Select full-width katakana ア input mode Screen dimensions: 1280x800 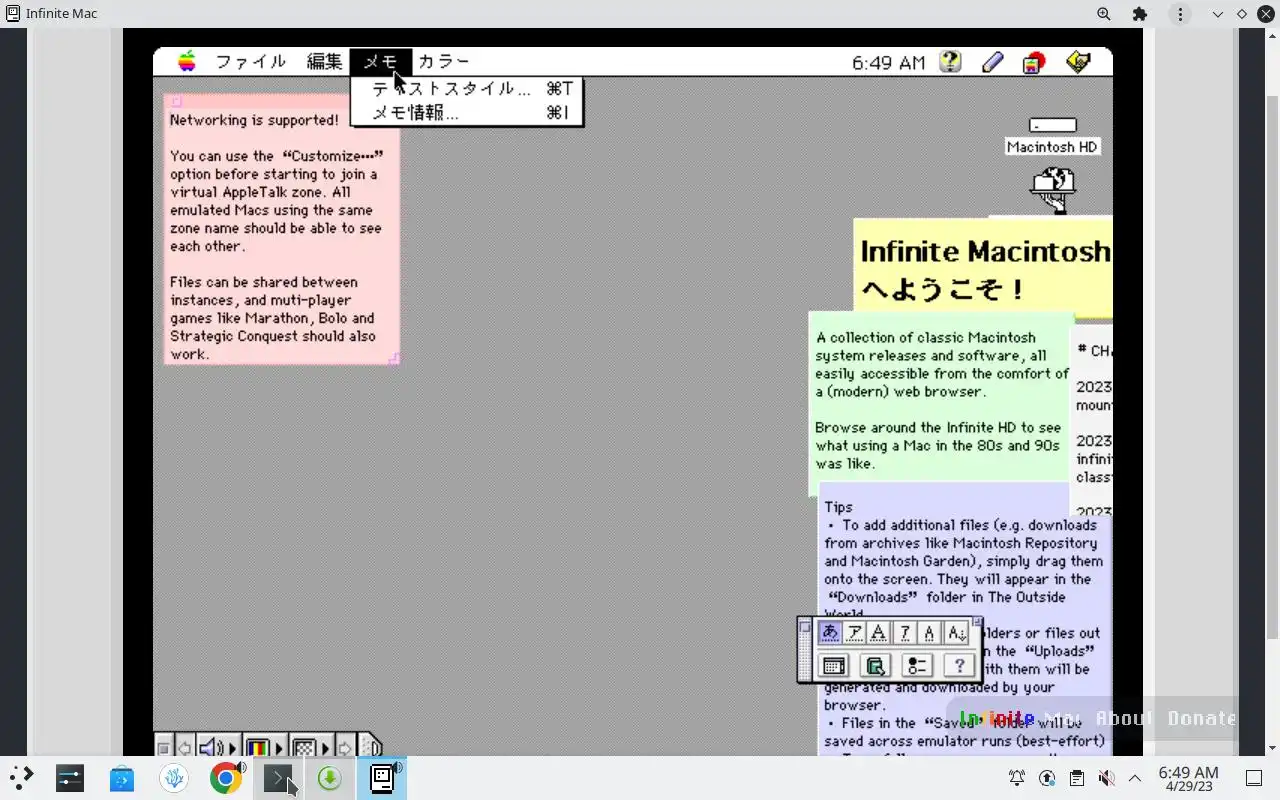click(854, 632)
